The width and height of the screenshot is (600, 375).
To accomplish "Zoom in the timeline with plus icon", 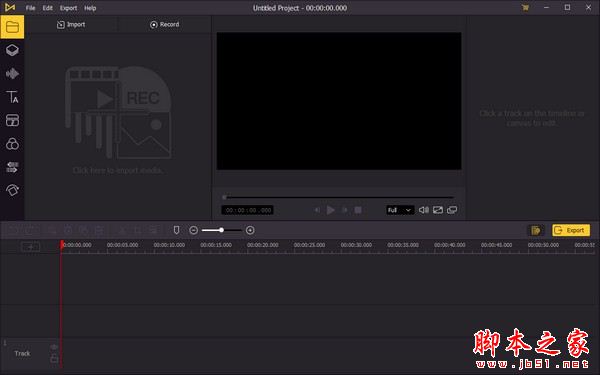I will (x=250, y=230).
